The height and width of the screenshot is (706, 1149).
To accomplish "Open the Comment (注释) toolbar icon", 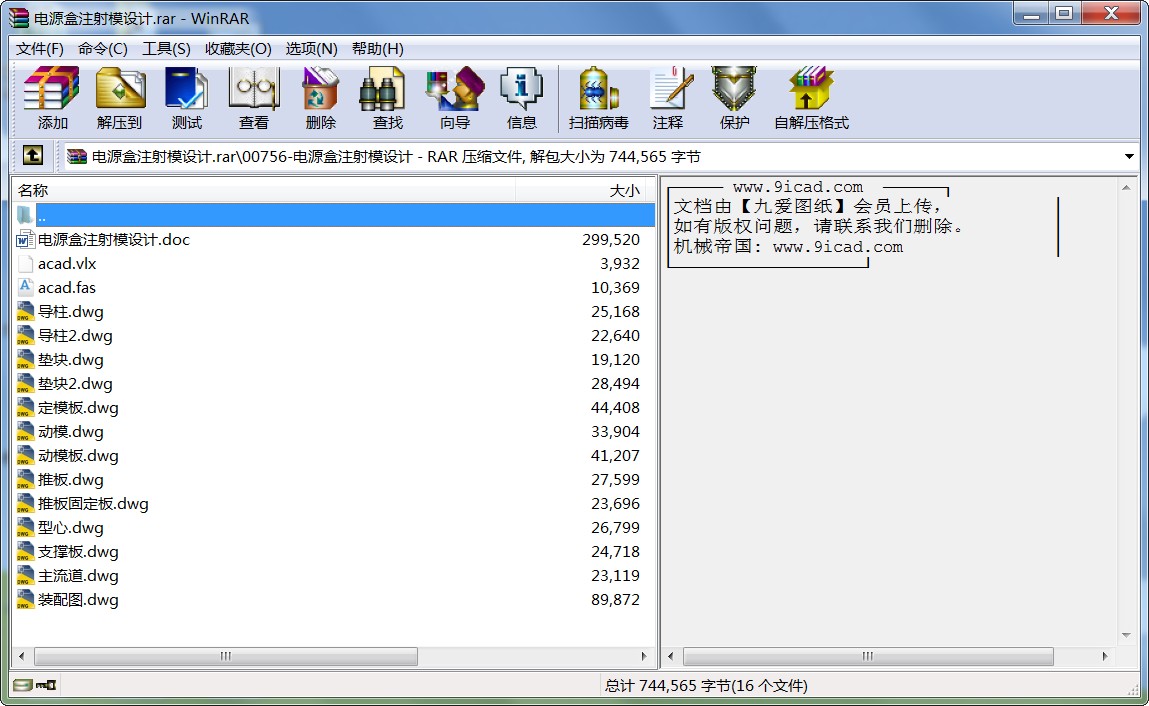I will point(668,98).
